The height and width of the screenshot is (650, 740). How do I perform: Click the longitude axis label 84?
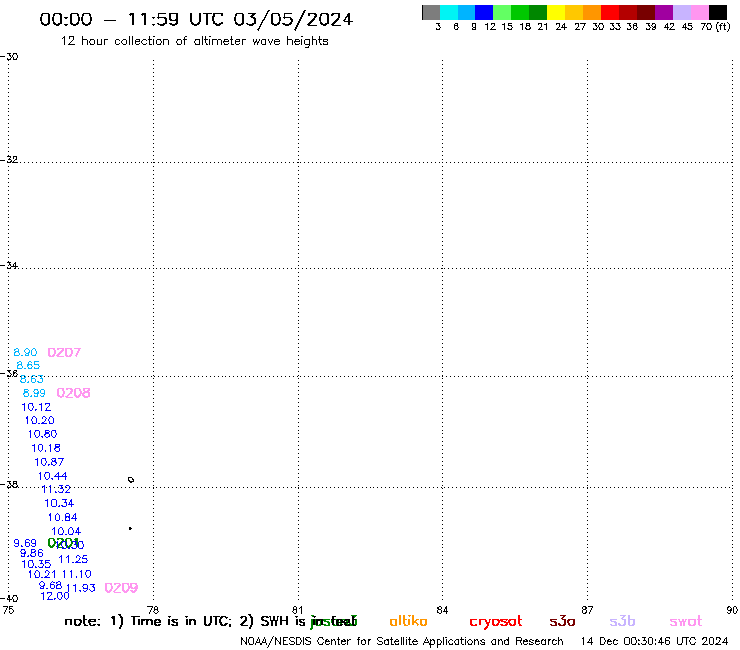pos(442,610)
